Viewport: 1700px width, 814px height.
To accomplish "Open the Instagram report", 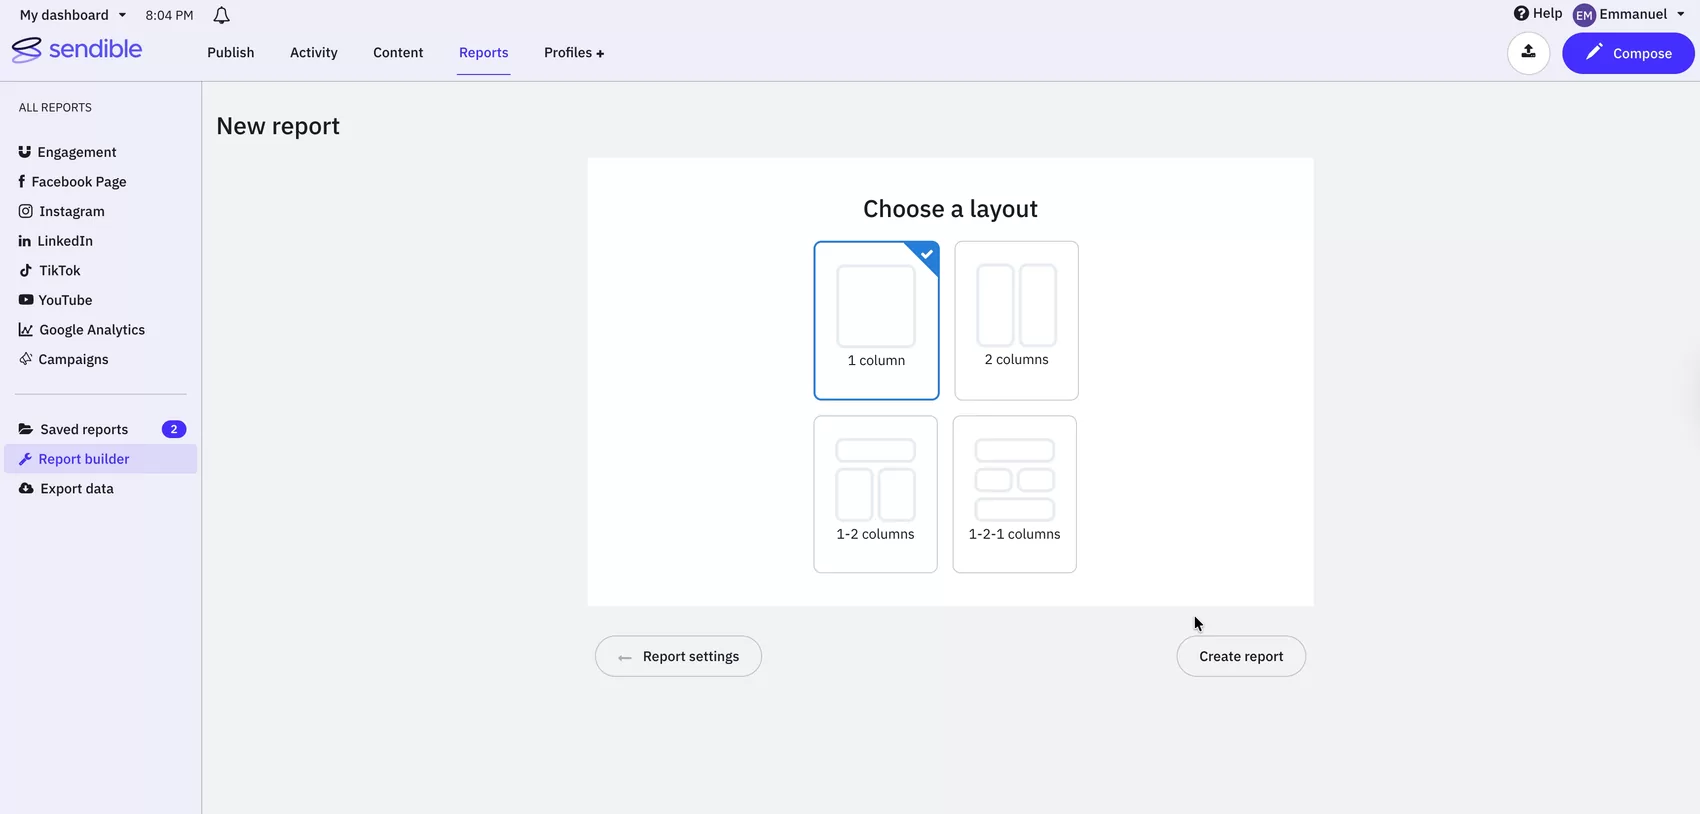I will pos(72,211).
